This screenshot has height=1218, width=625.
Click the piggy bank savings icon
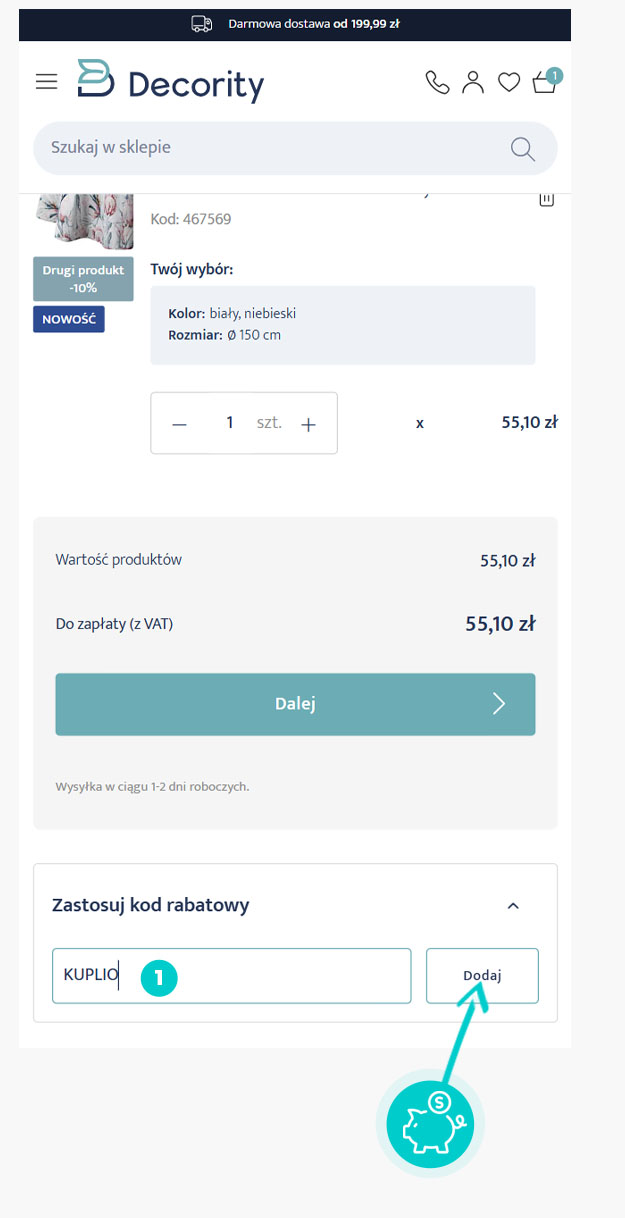(436, 1124)
